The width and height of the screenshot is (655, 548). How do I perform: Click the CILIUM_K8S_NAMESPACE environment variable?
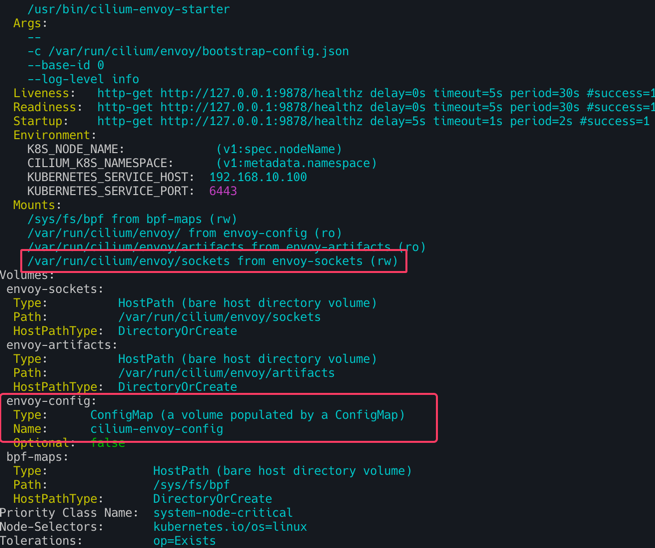[x=100, y=163]
